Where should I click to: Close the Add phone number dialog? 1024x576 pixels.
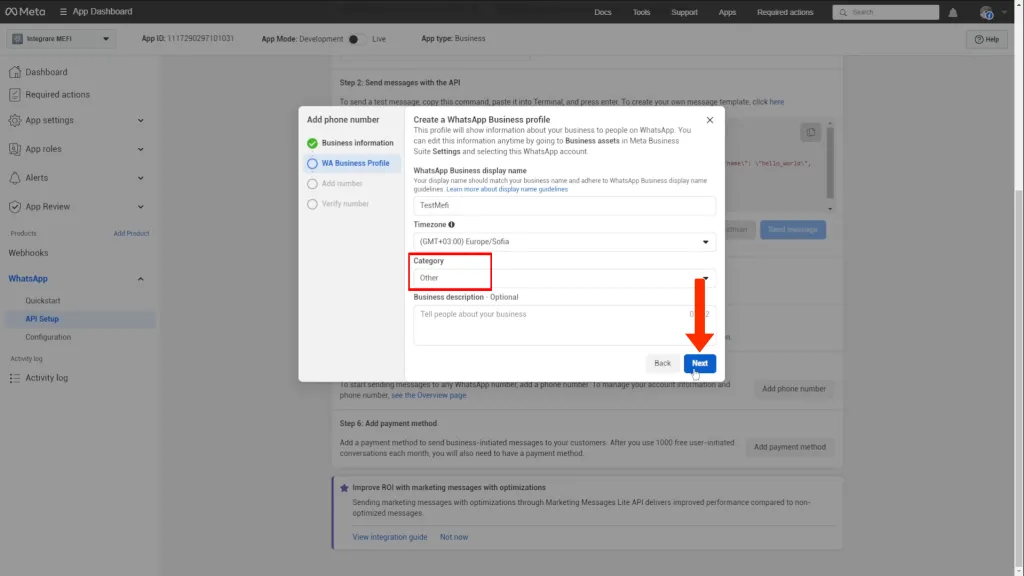(x=710, y=120)
